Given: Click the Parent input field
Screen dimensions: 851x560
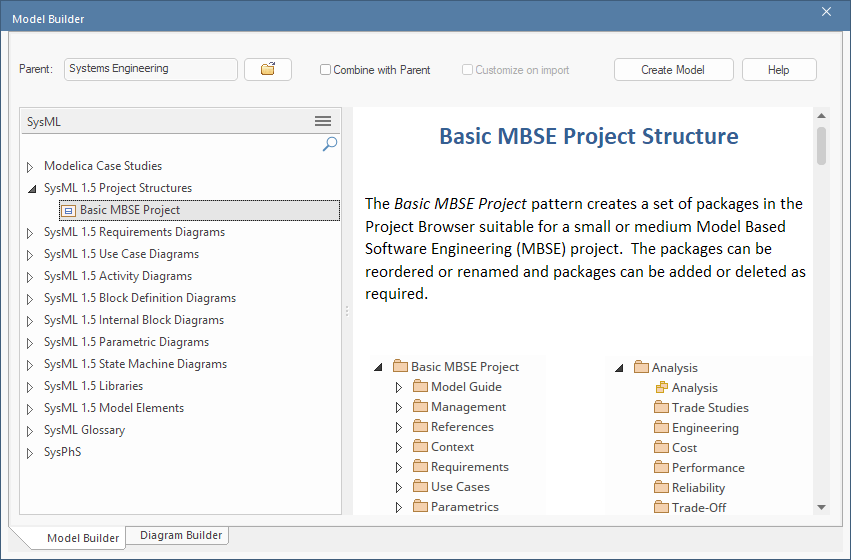Looking at the screenshot, I should coord(151,69).
